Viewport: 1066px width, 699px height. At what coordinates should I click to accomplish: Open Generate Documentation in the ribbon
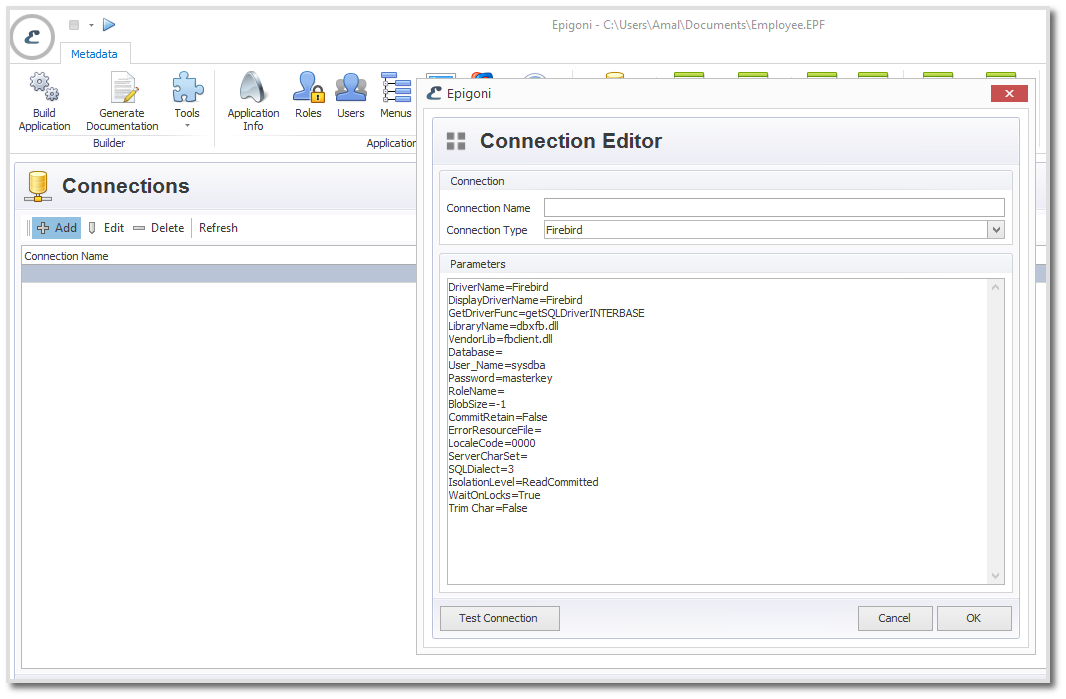[x=122, y=102]
